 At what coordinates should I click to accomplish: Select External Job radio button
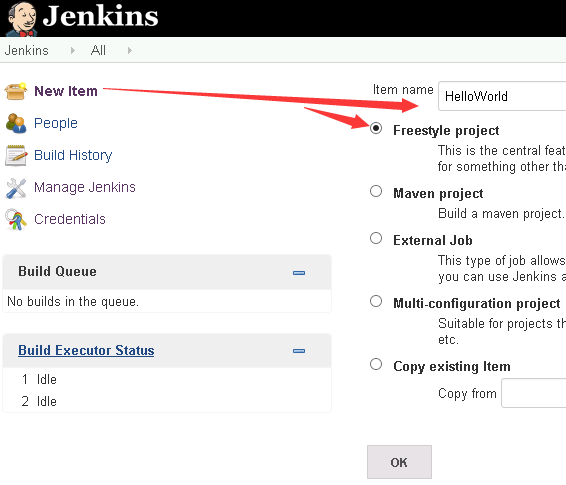376,238
